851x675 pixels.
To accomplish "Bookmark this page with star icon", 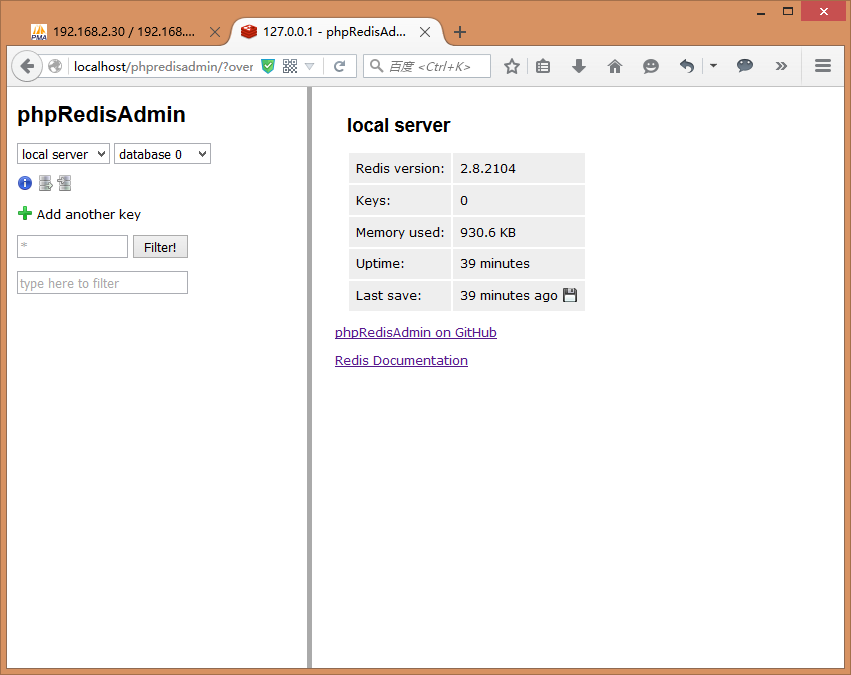I will (x=511, y=66).
